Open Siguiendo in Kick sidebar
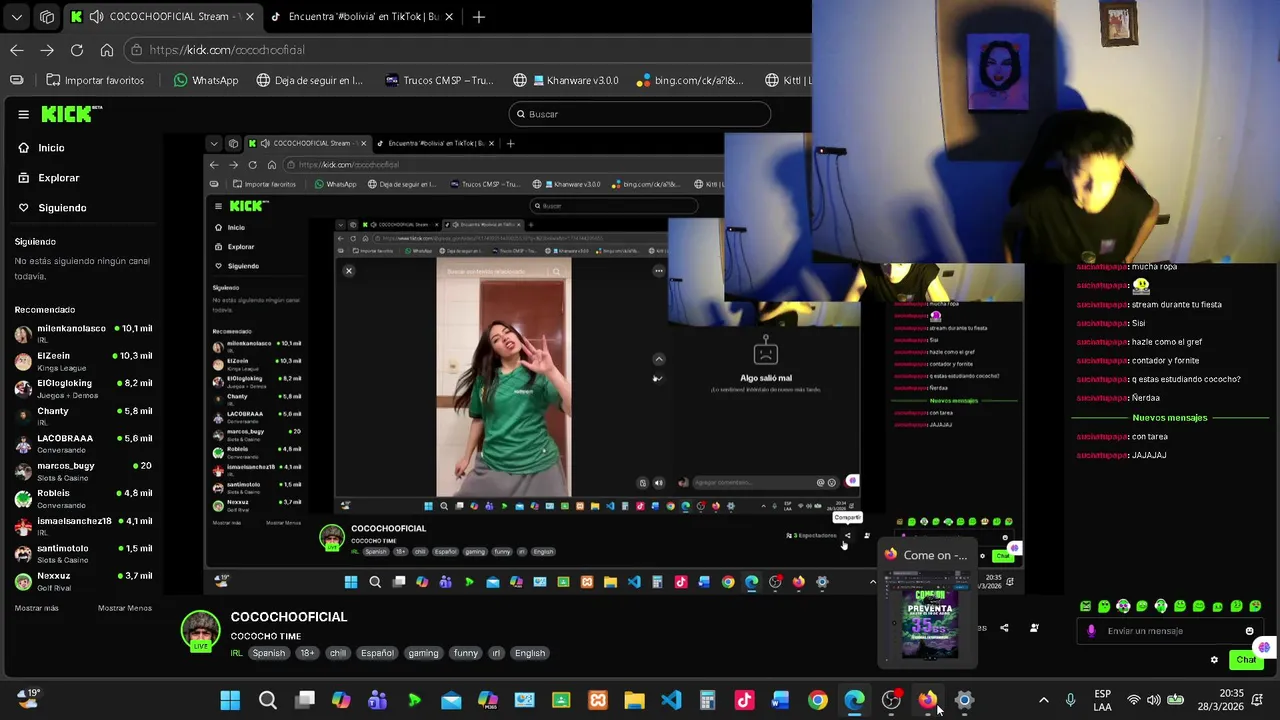1280x720 pixels. [x=62, y=208]
